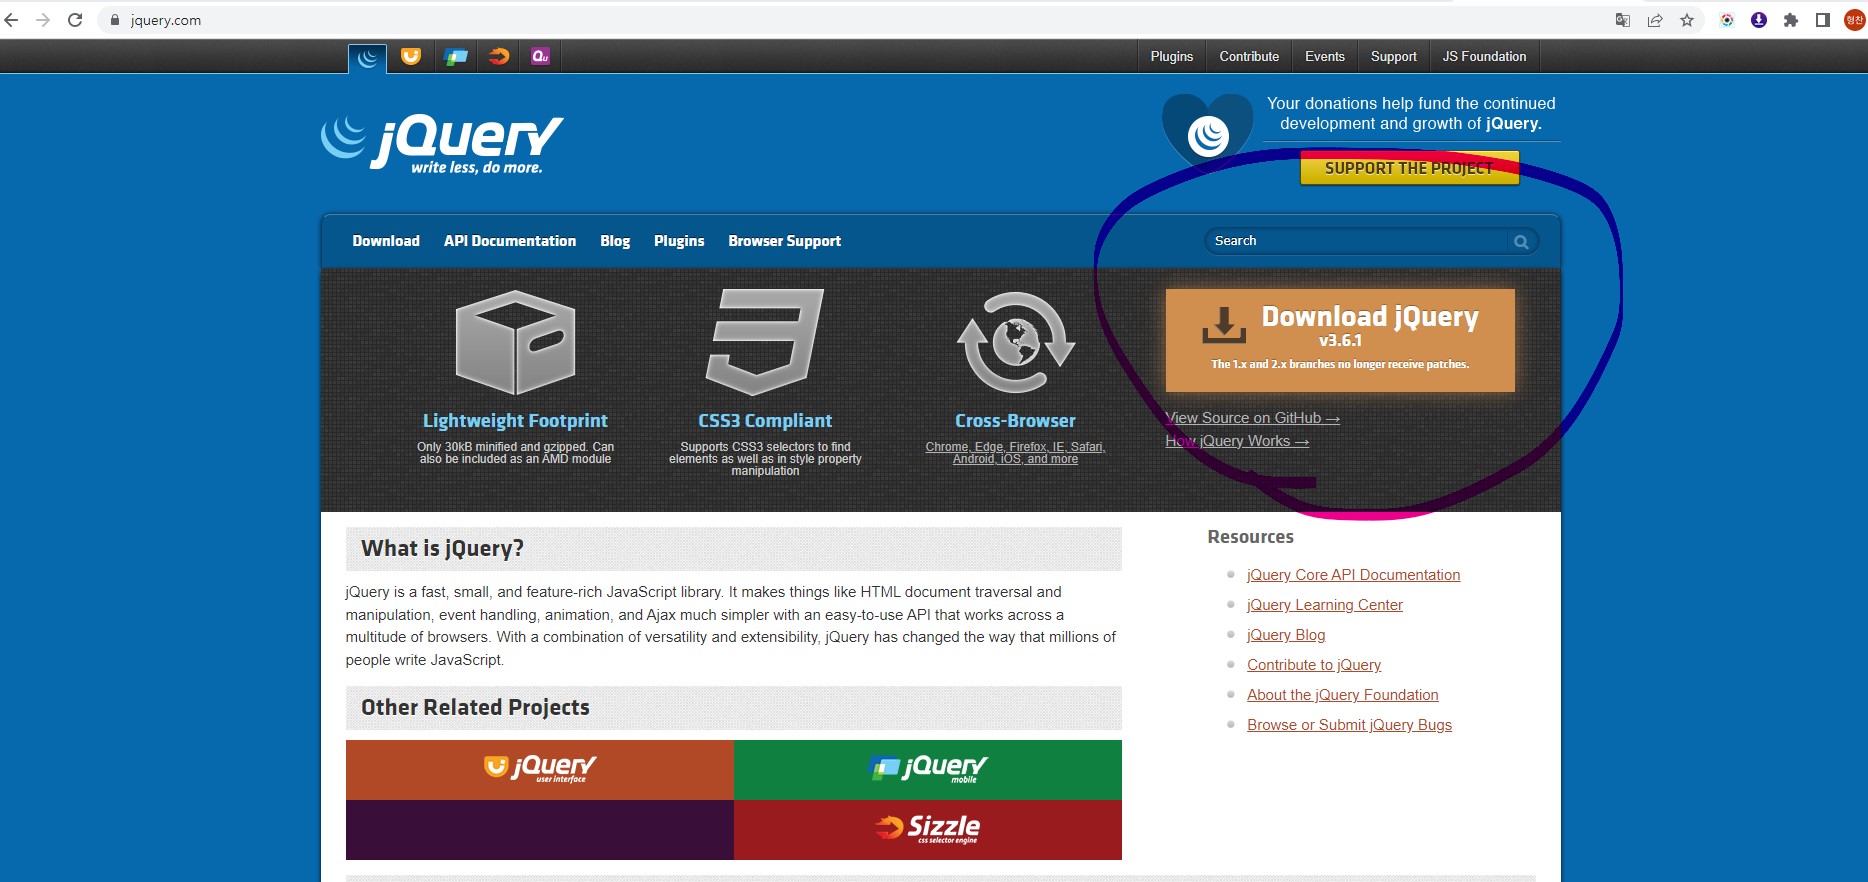The height and width of the screenshot is (882, 1868).
Task: Open the jQuery UI project tile
Action: pyautogui.click(x=540, y=770)
